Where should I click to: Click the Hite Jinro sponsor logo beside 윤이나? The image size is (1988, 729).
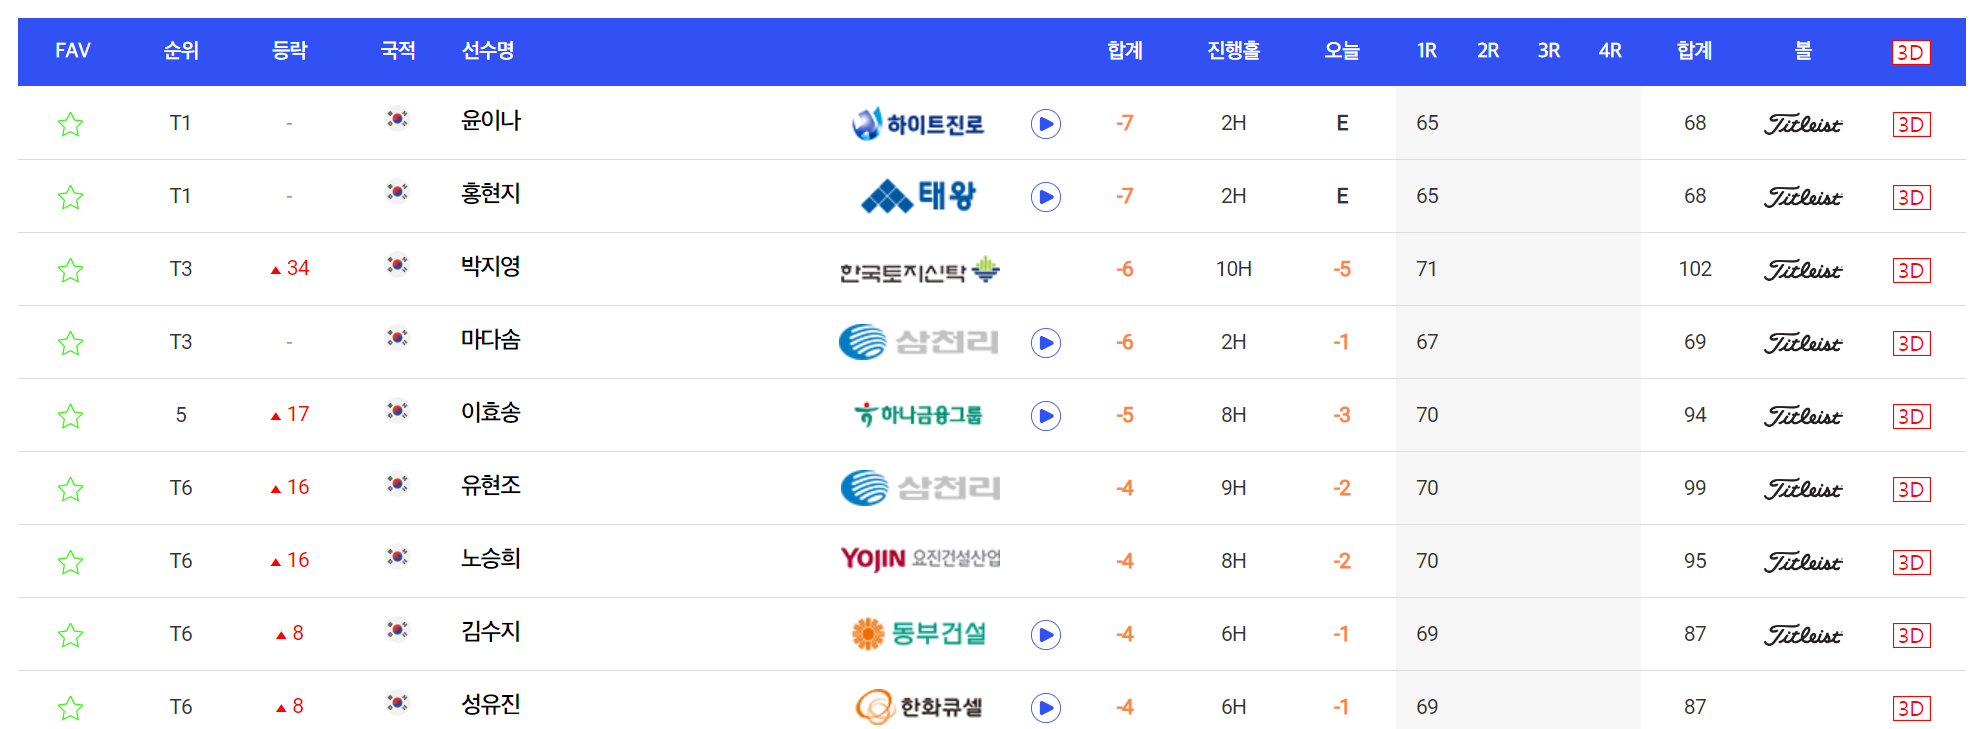[917, 122]
